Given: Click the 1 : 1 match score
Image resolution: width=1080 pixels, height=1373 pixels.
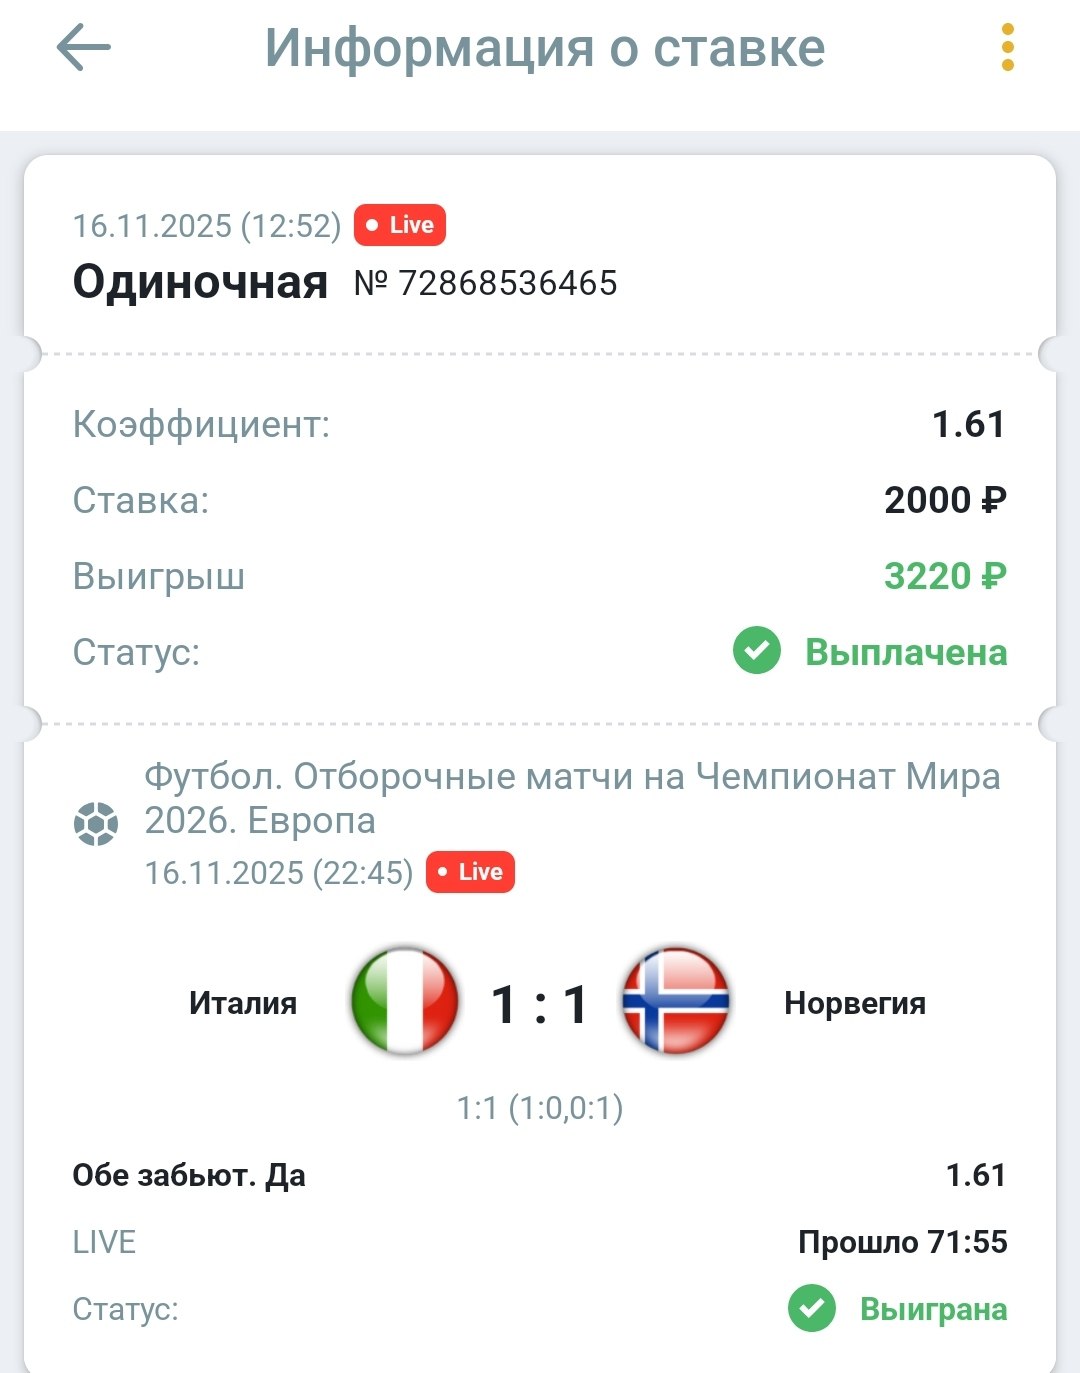Looking at the screenshot, I should click(540, 1004).
